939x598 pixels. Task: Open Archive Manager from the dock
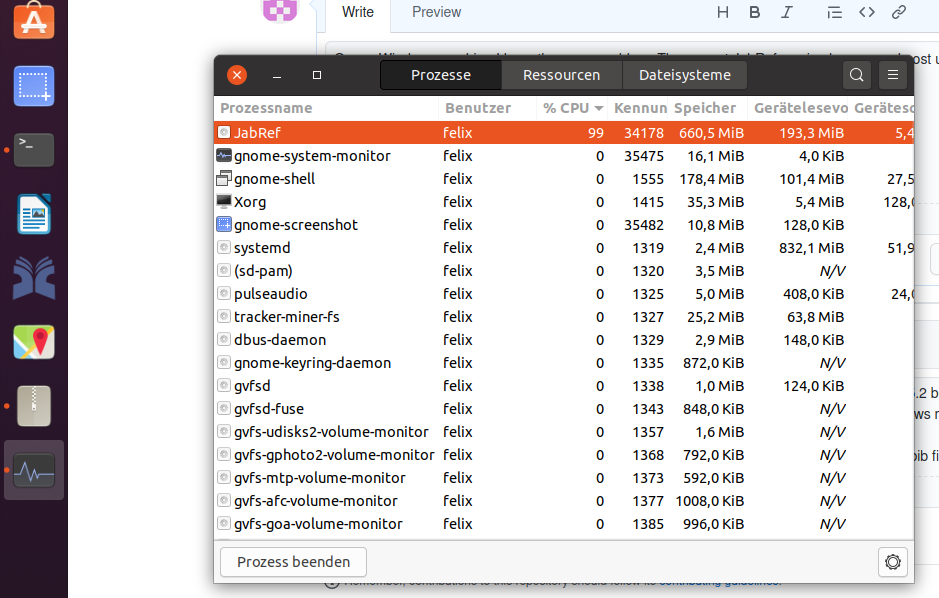(x=34, y=406)
